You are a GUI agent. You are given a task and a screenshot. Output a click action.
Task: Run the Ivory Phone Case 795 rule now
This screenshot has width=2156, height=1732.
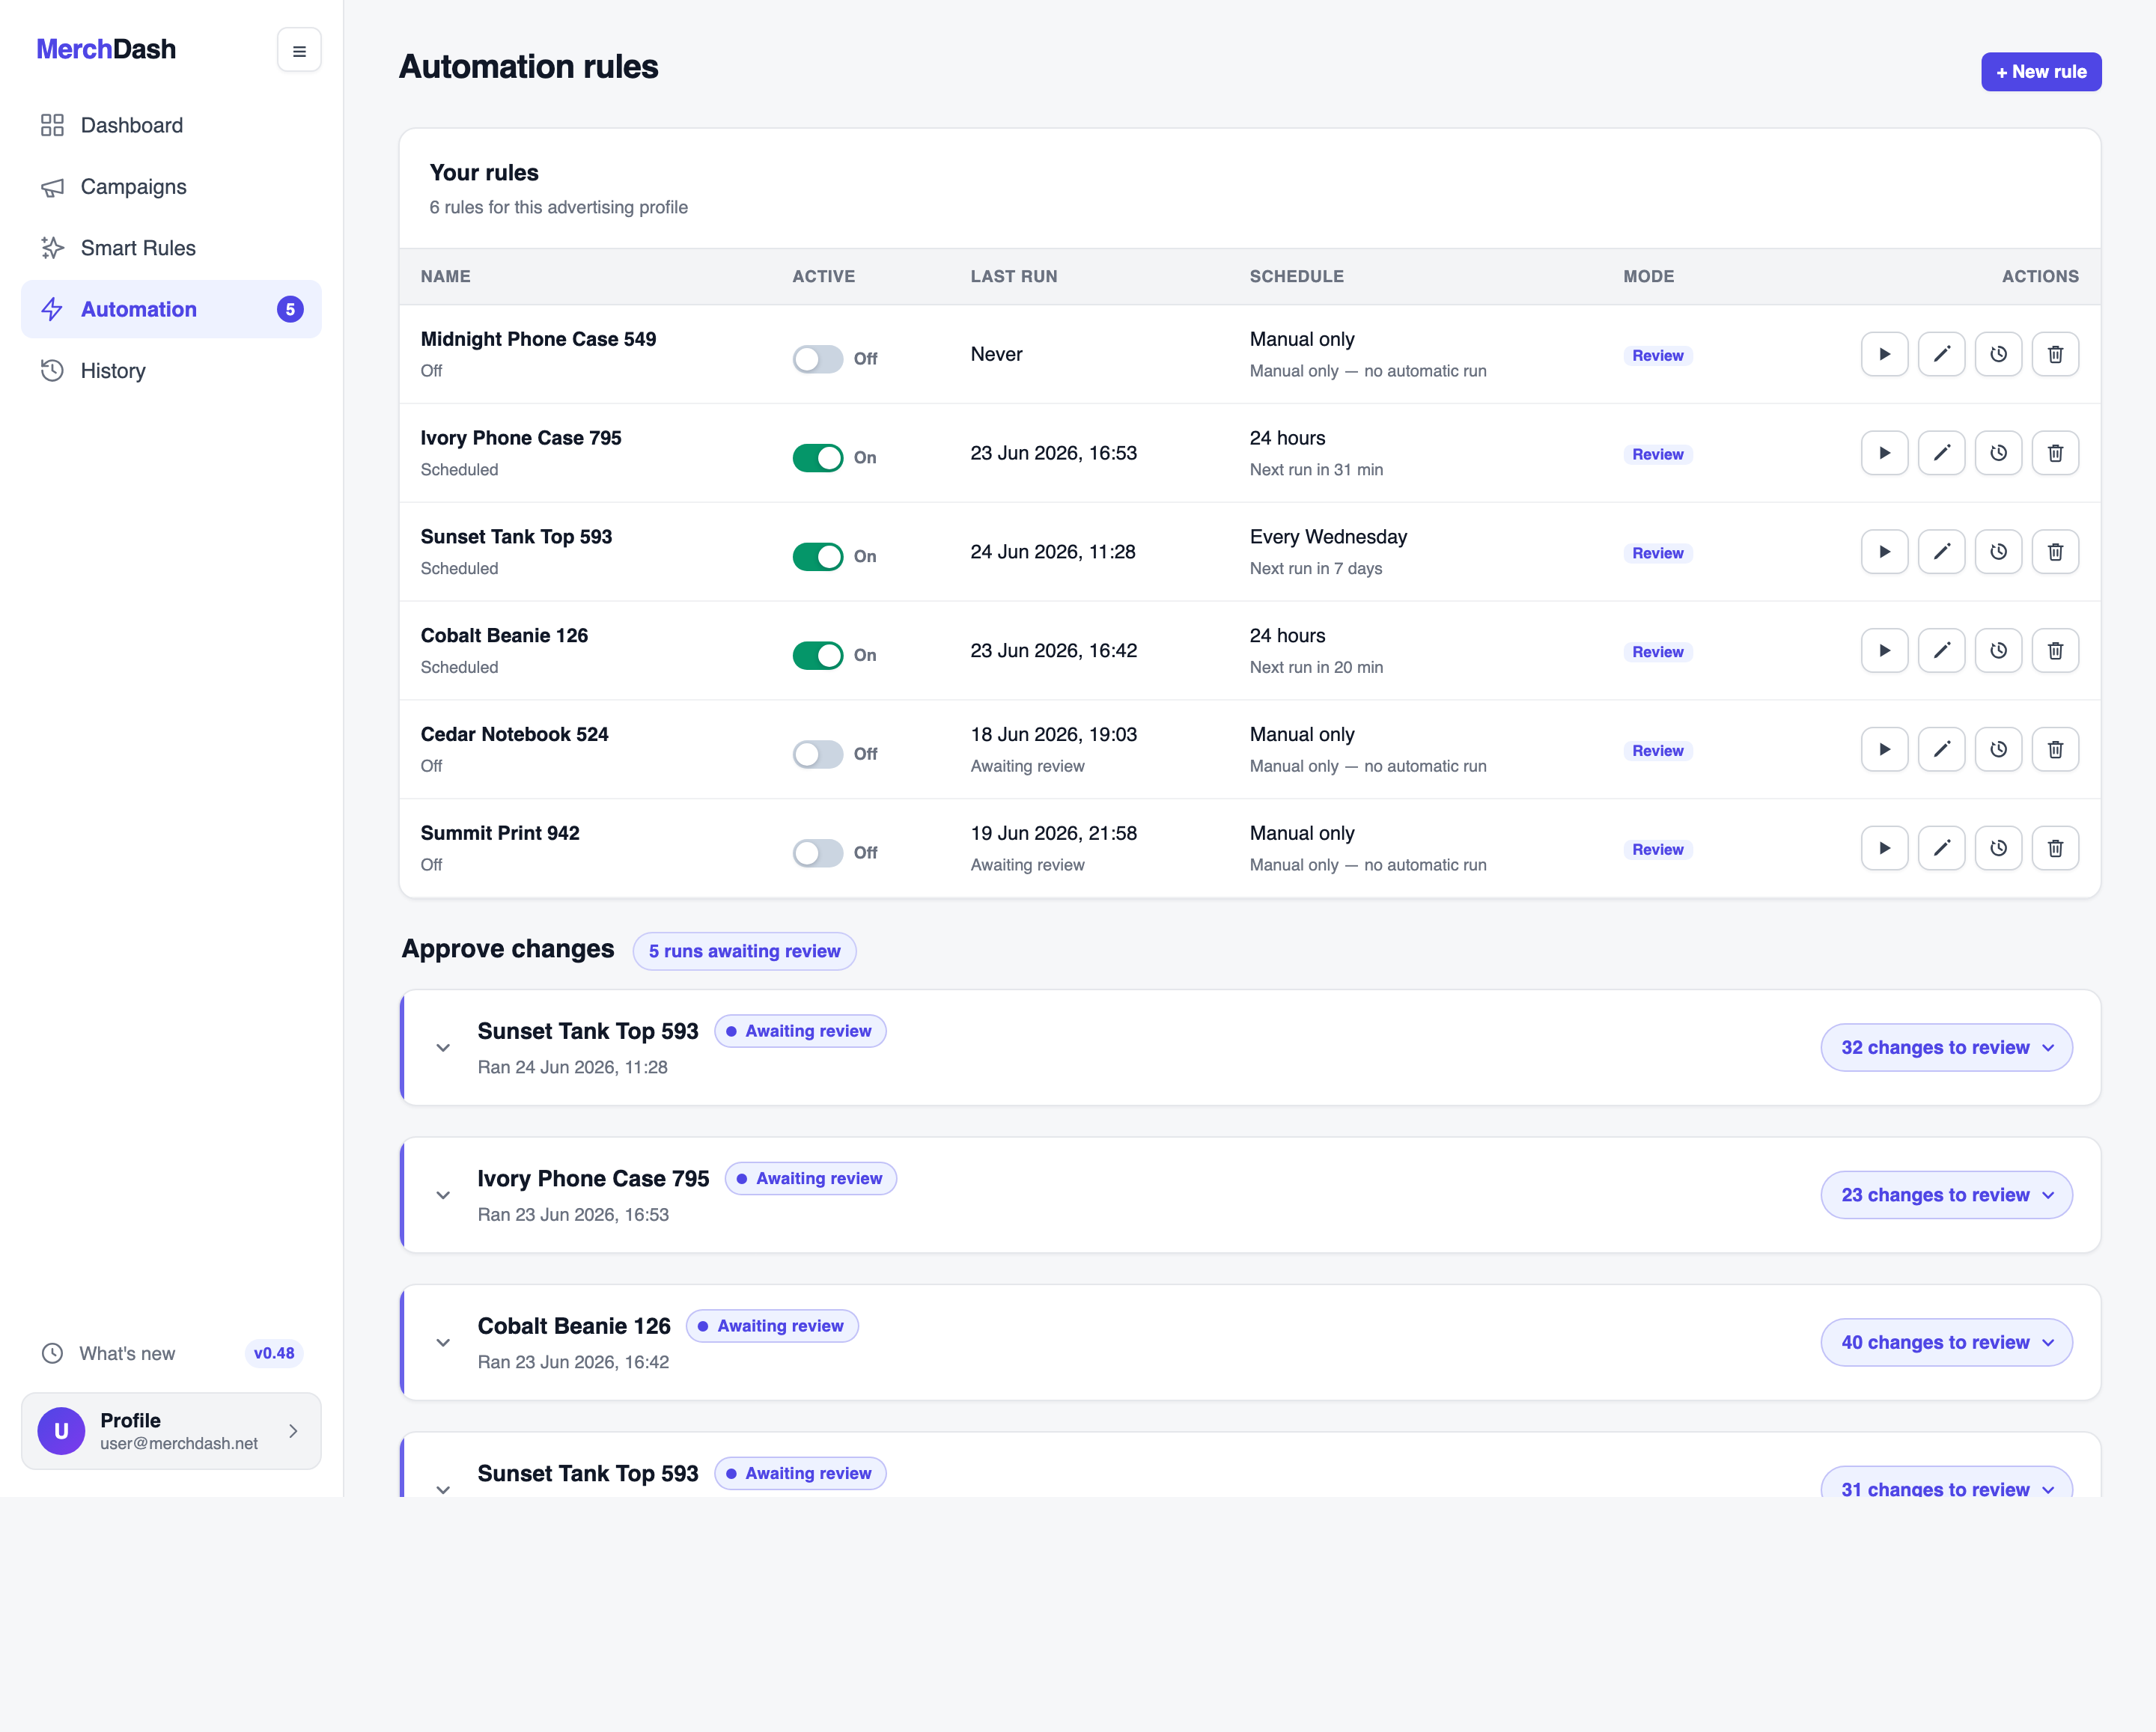(1884, 453)
